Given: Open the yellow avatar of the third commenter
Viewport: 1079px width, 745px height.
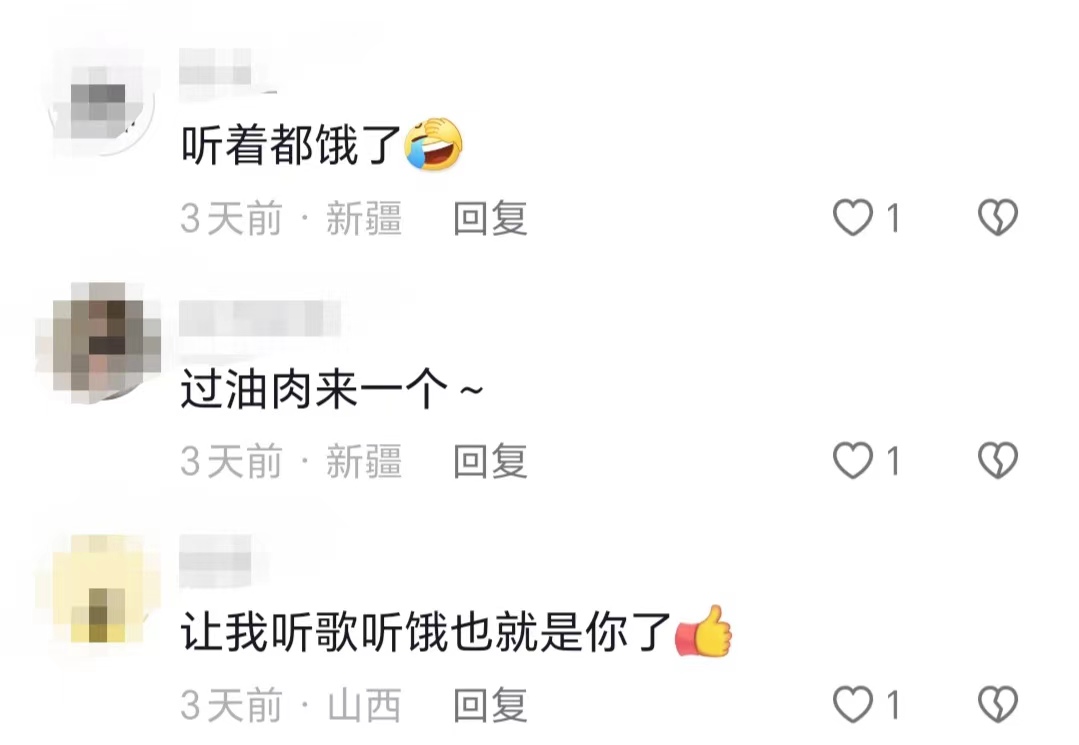Looking at the screenshot, I should coord(102,590).
